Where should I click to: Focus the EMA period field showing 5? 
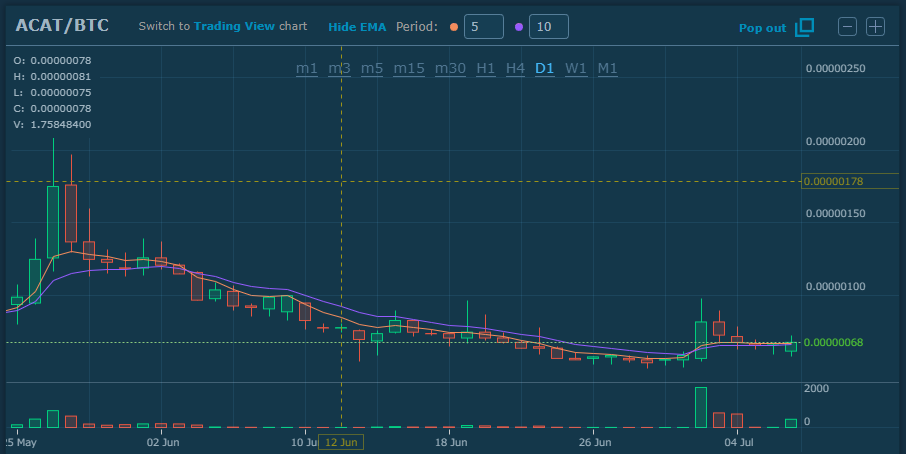[482, 27]
